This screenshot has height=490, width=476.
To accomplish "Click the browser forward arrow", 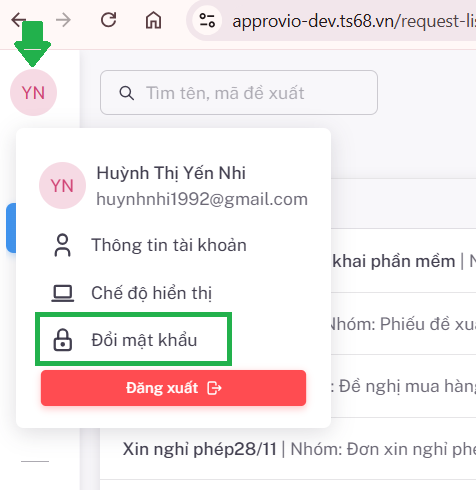I will (63, 20).
